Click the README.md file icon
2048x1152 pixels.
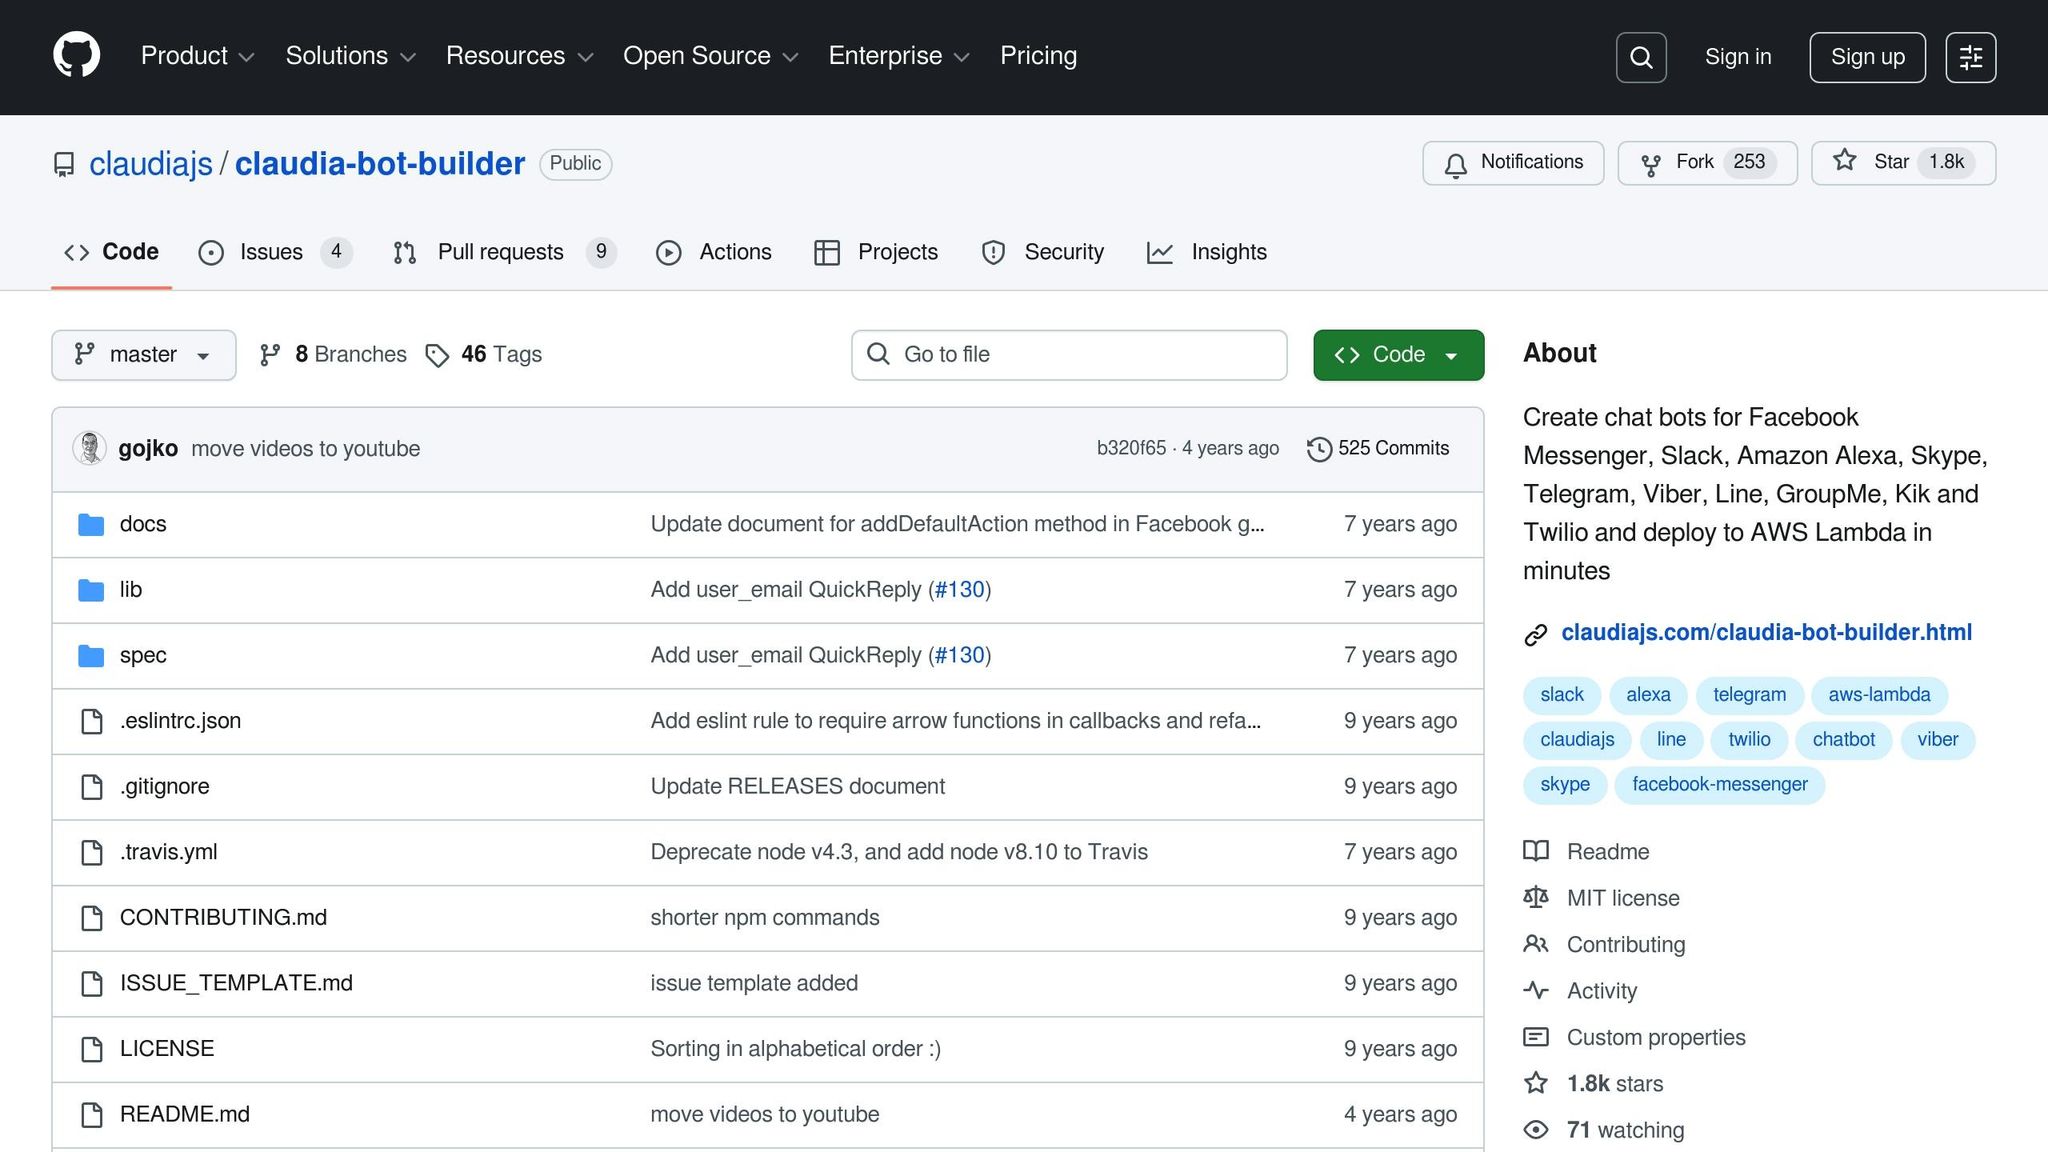(91, 1115)
